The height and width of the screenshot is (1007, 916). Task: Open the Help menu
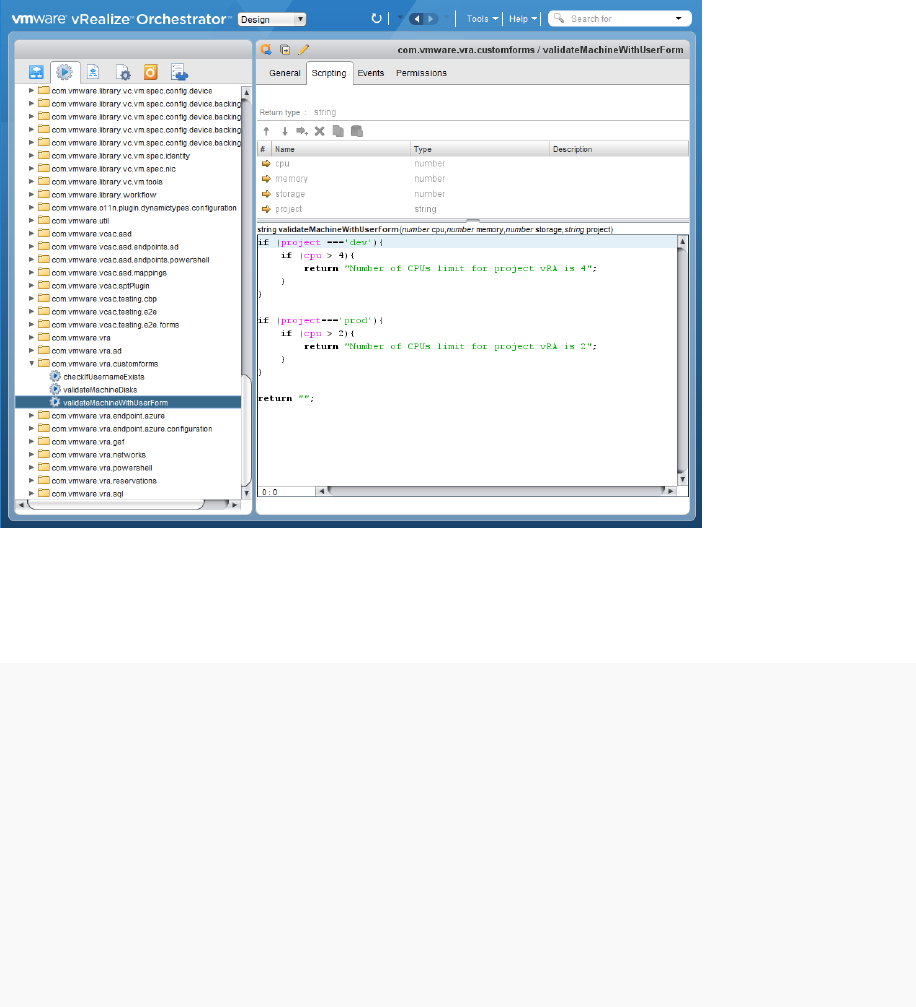[523, 19]
